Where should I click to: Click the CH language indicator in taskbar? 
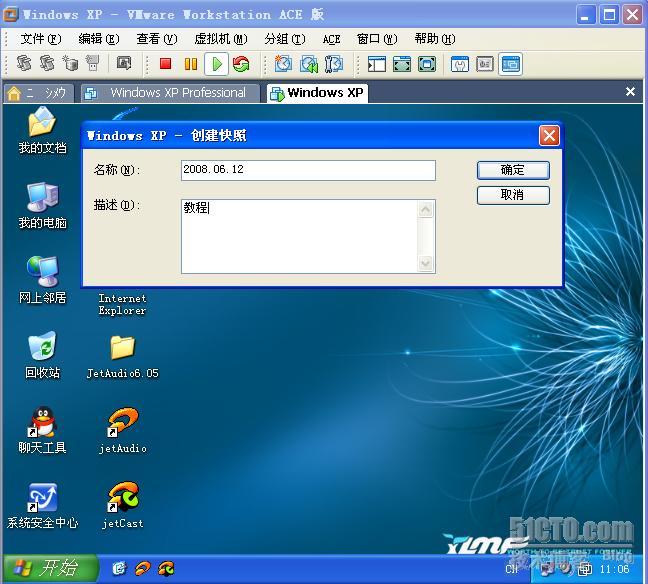[x=512, y=569]
